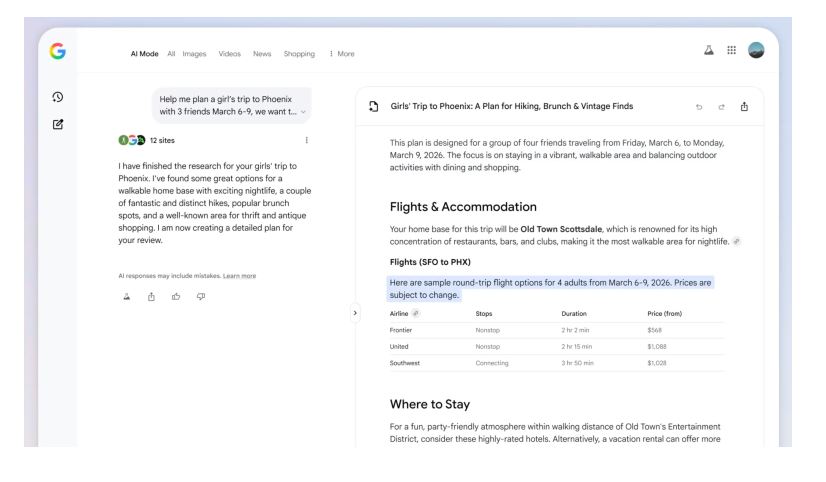This screenshot has width=826, height=482.
Task: Open account profile avatar
Action: (756, 50)
